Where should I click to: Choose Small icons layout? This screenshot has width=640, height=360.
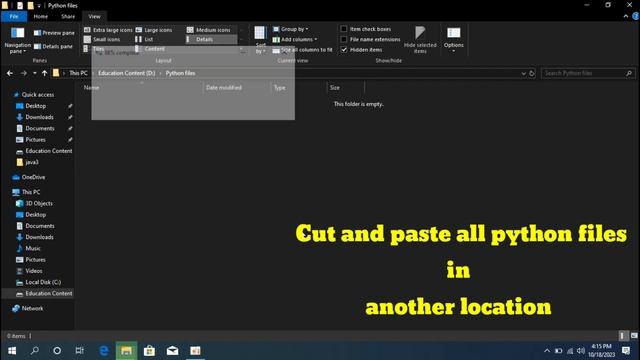(x=102, y=39)
